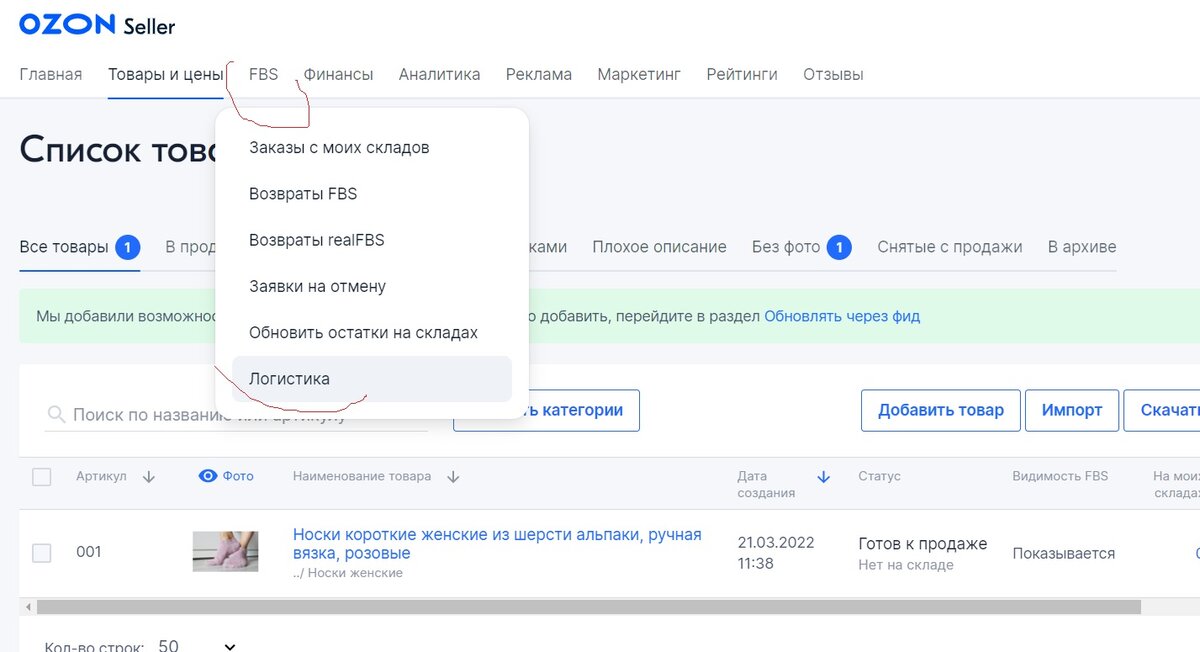
Task: Switch to Без фото tab
Action: pos(801,247)
